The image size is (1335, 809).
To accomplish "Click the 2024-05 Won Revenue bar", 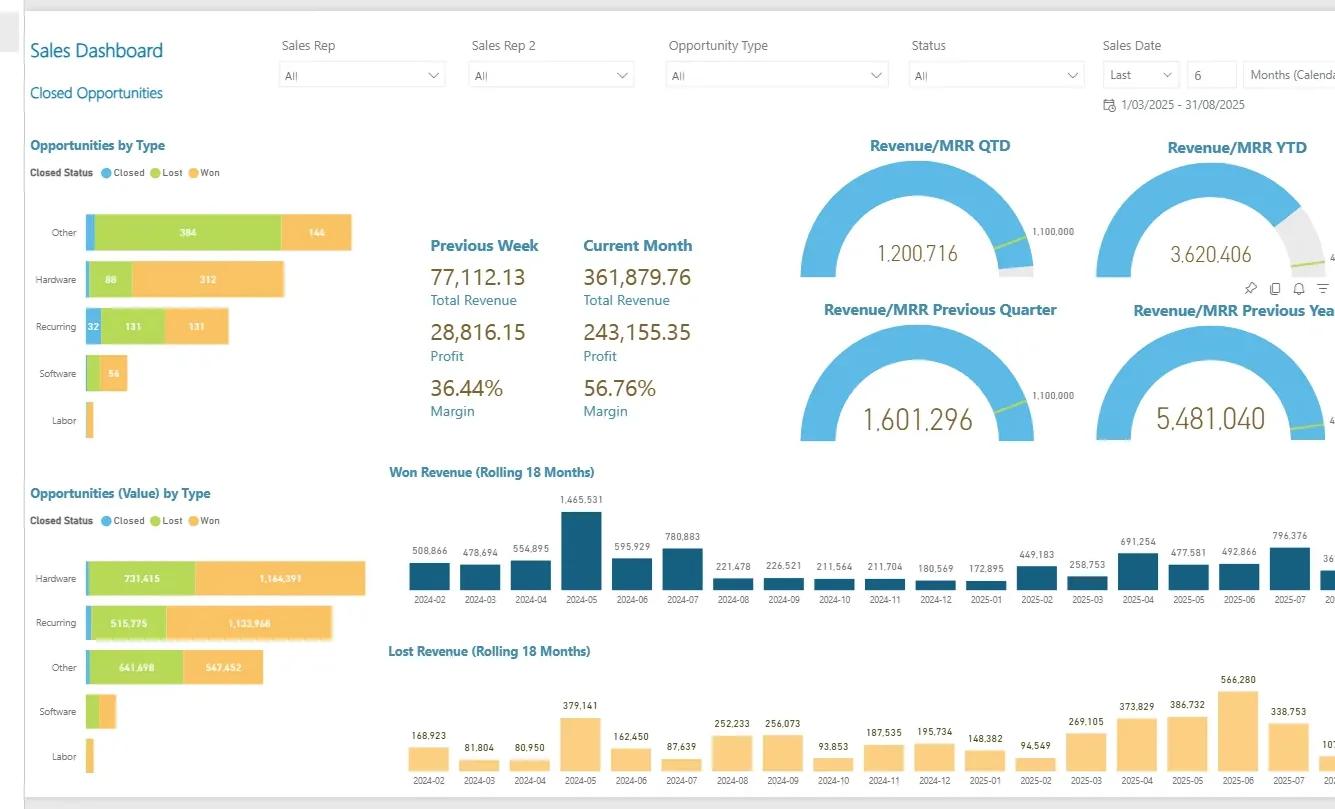I will pyautogui.click(x=582, y=551).
